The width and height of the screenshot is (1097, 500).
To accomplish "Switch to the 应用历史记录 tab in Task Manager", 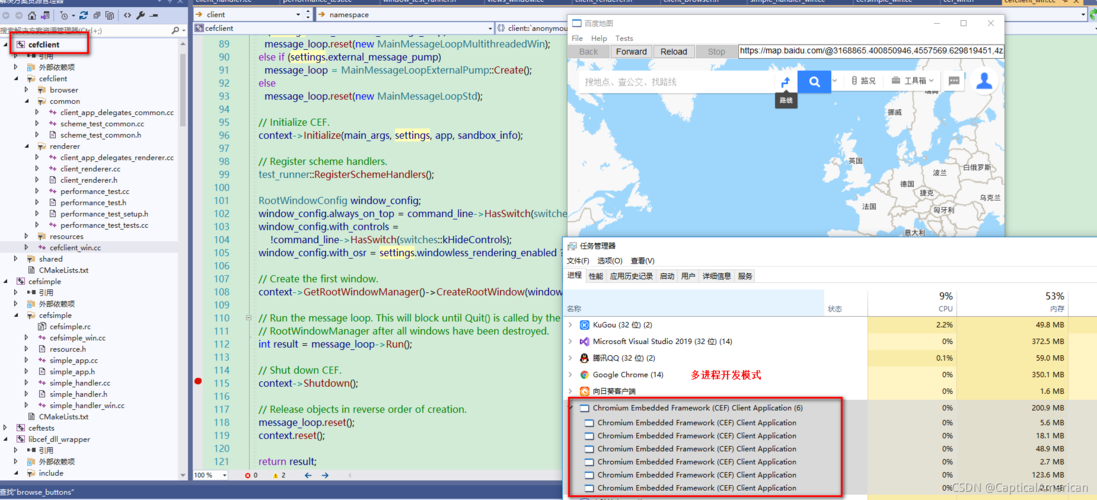I will pos(631,276).
